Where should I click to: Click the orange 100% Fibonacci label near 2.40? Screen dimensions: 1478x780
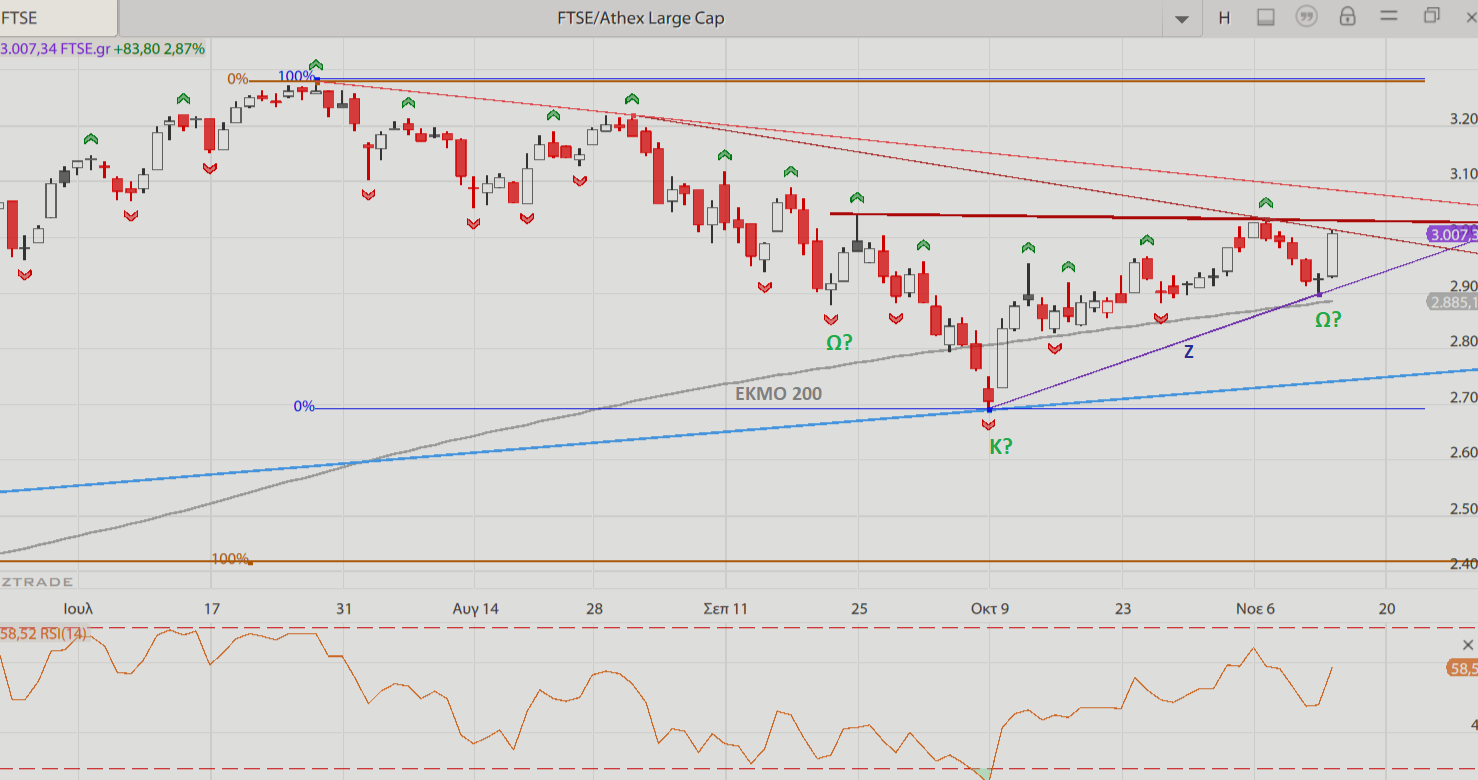(230, 558)
